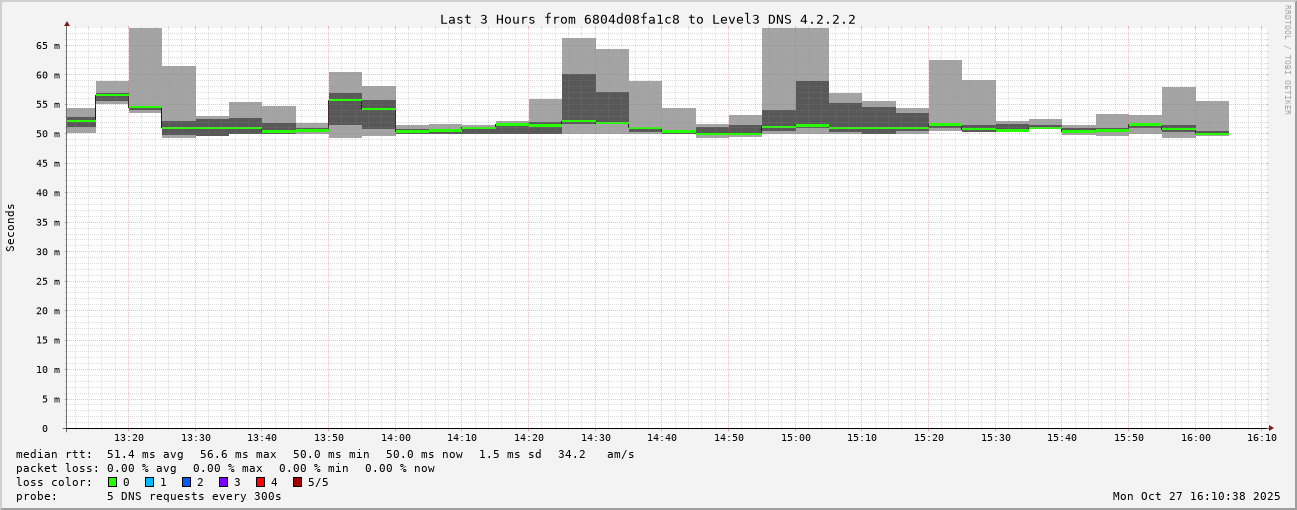Click the 16:10 time axis label
The image size is (1297, 510).
[1261, 438]
